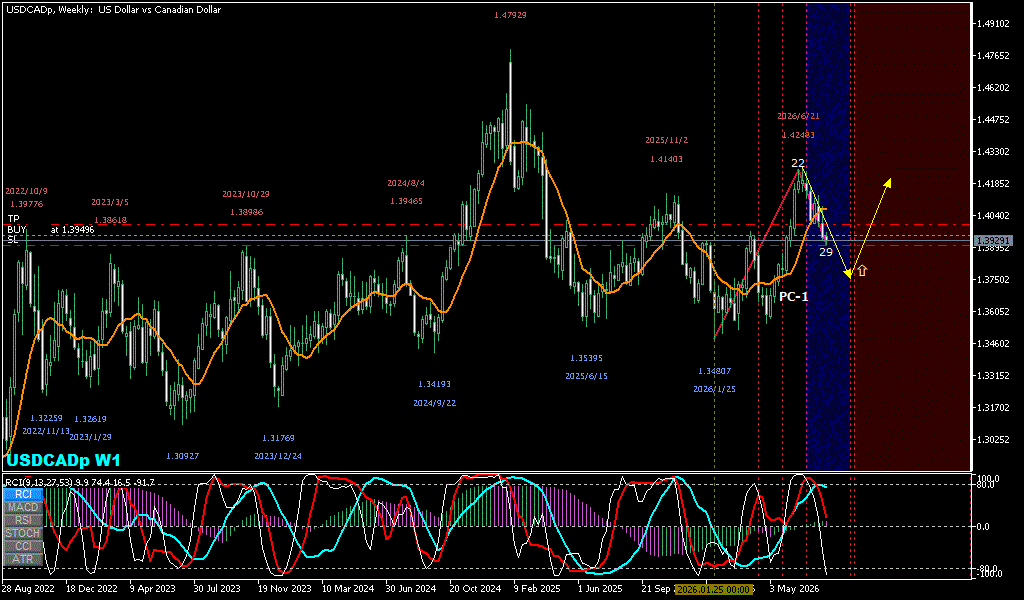Click 1.40402 on the price scale
1024x600 pixels.
point(993,216)
